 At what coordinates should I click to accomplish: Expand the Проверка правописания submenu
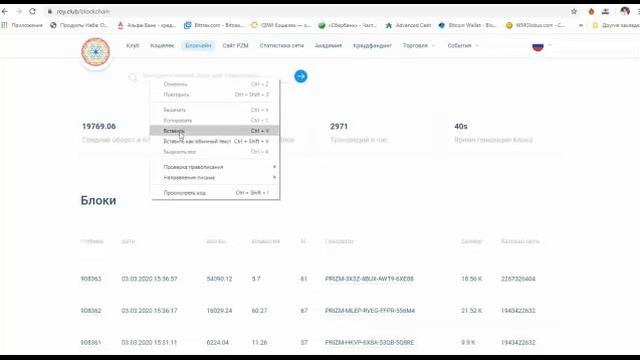(215, 167)
